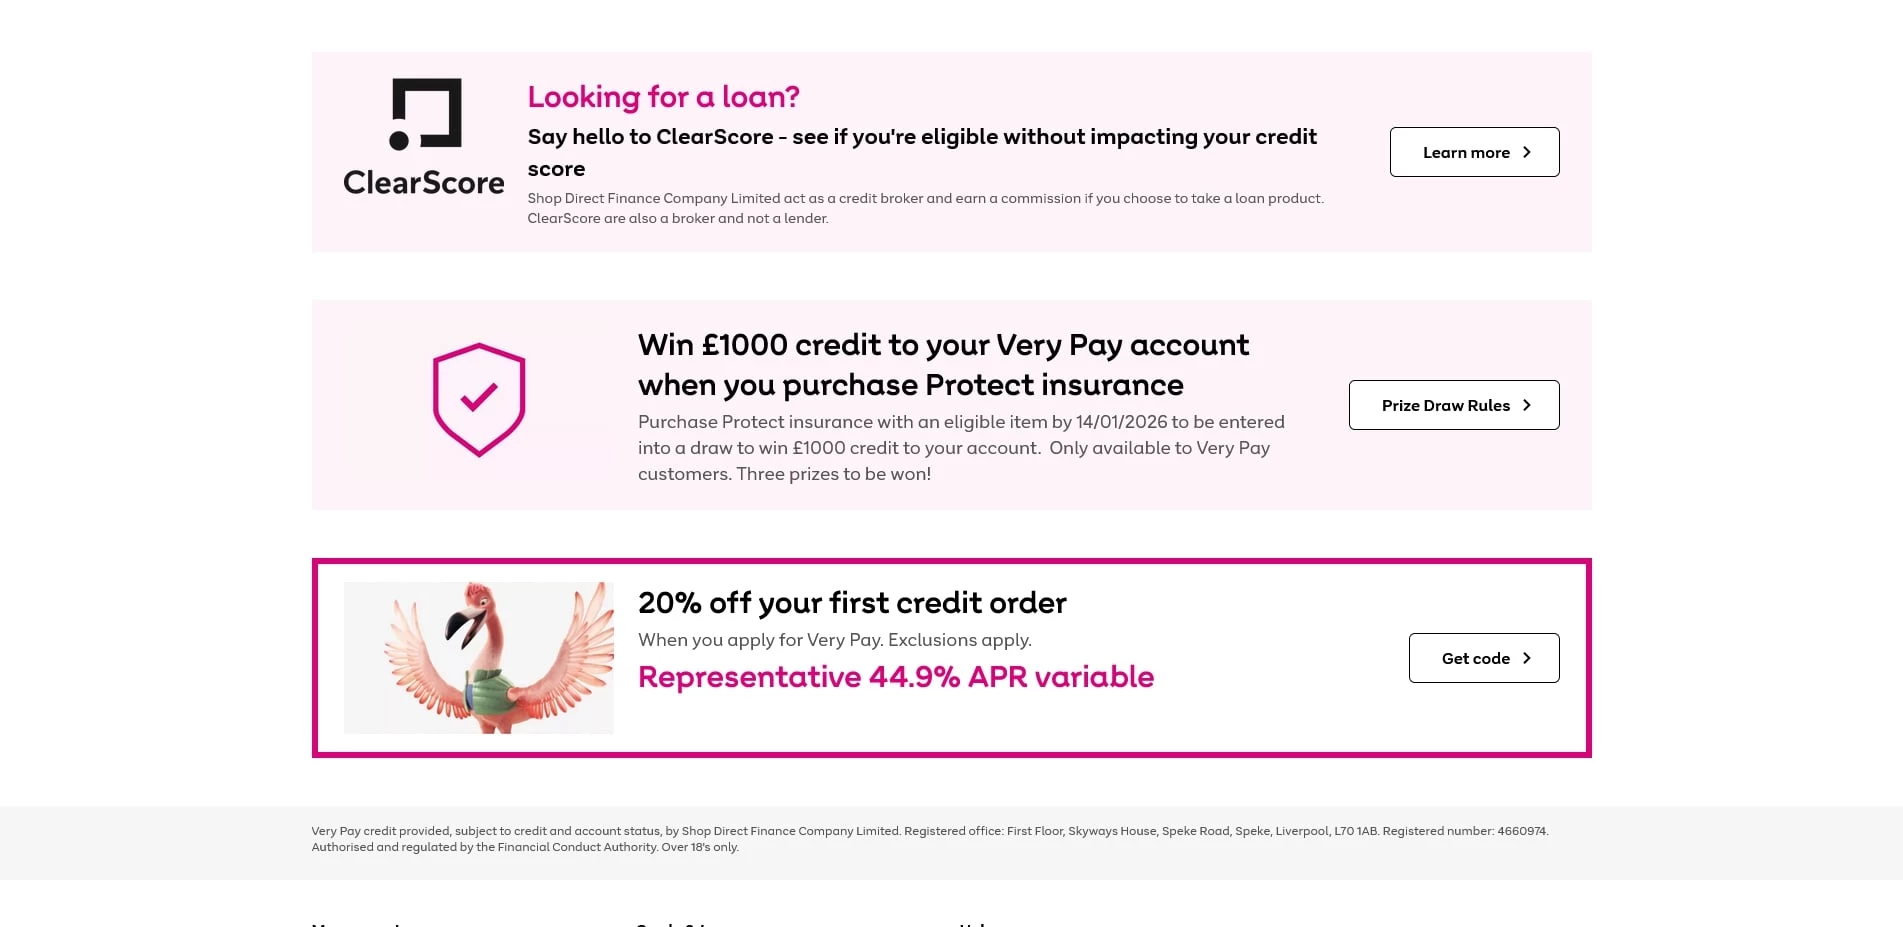1903x927 pixels.
Task: Click the arrow in the Prize Draw Rules button
Action: point(1527,405)
